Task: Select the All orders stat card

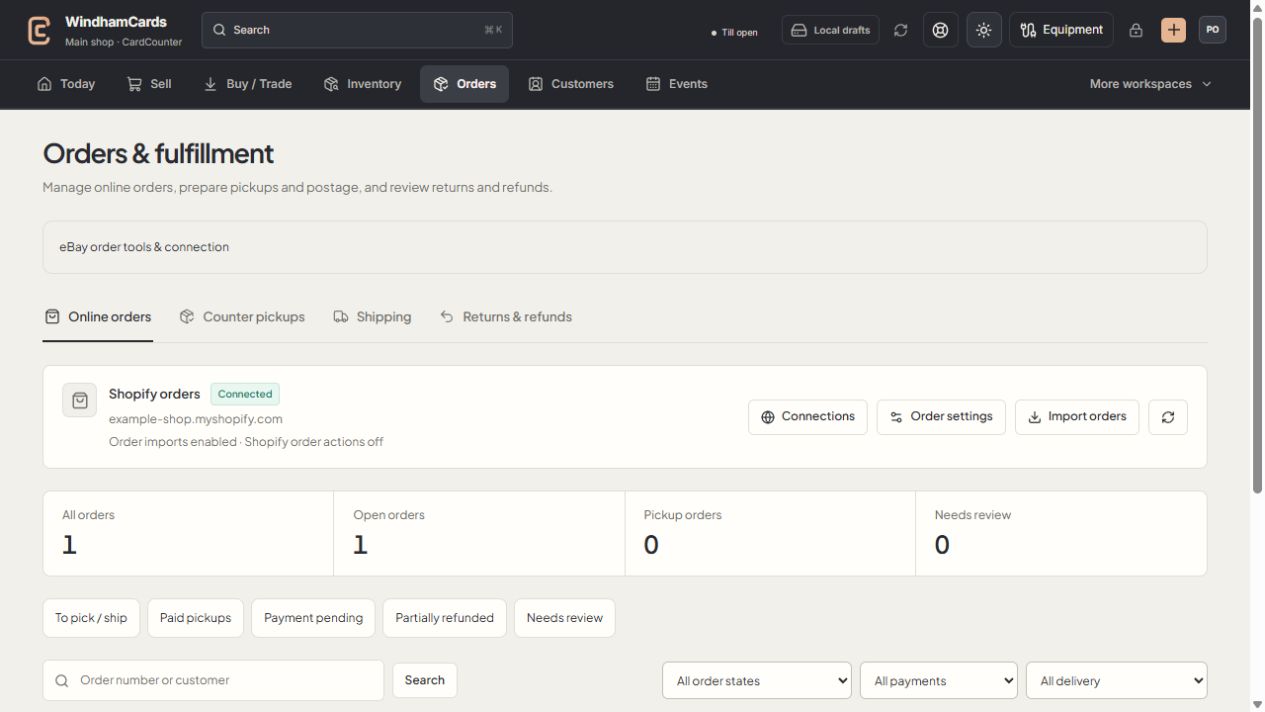Action: tap(188, 533)
